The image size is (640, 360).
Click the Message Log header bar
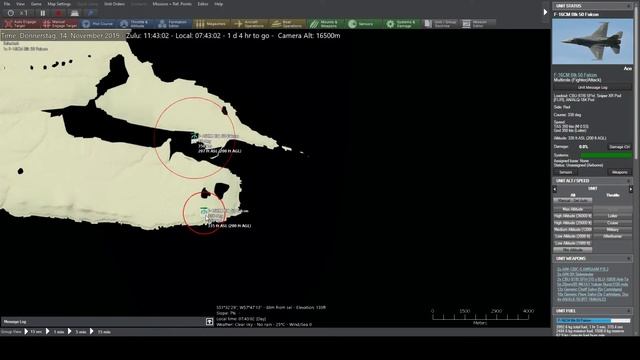[x=103, y=322]
